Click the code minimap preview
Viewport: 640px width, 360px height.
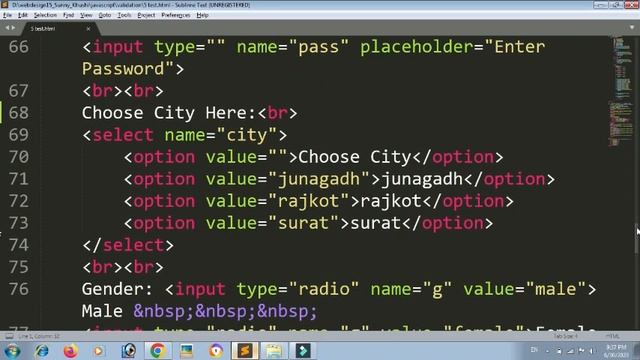coord(620,92)
